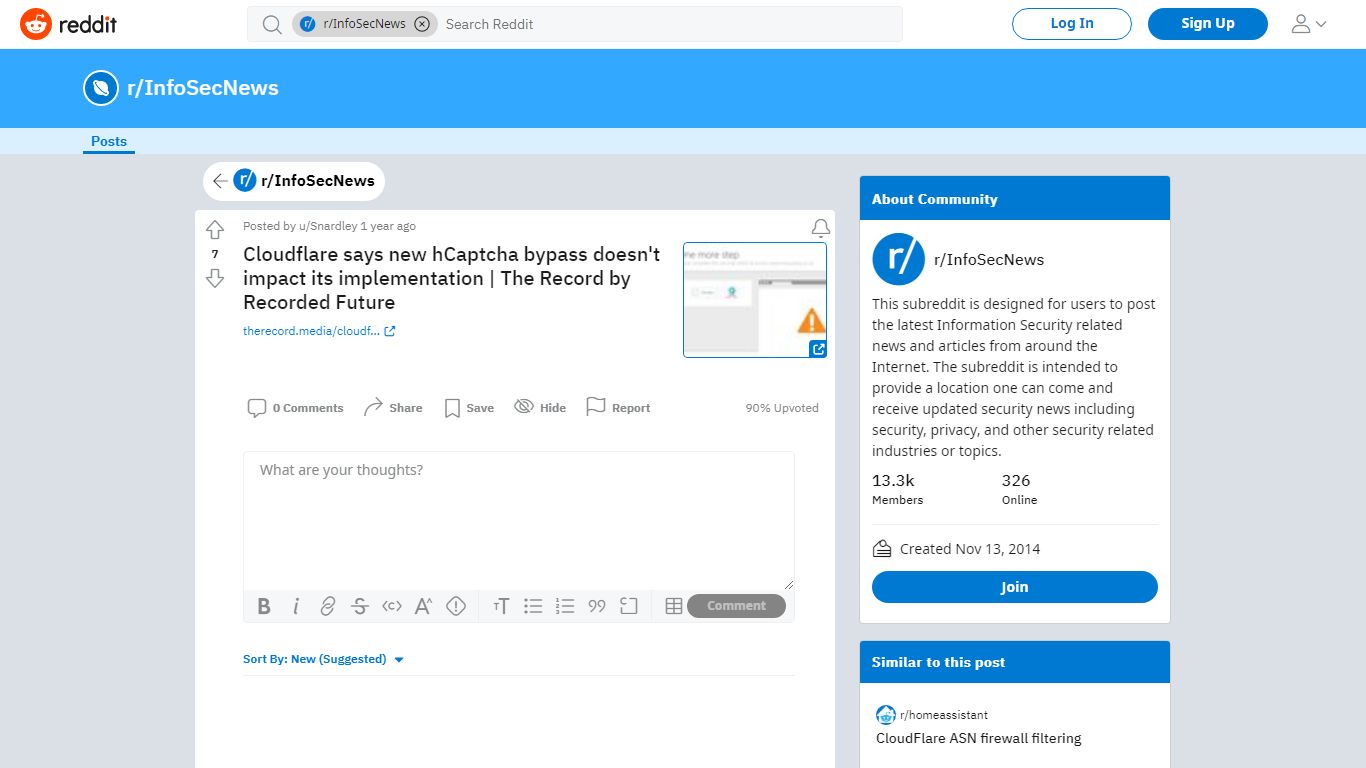Image resolution: width=1366 pixels, height=768 pixels.
Task: Open the Reddit home logo
Action: [x=68, y=24]
